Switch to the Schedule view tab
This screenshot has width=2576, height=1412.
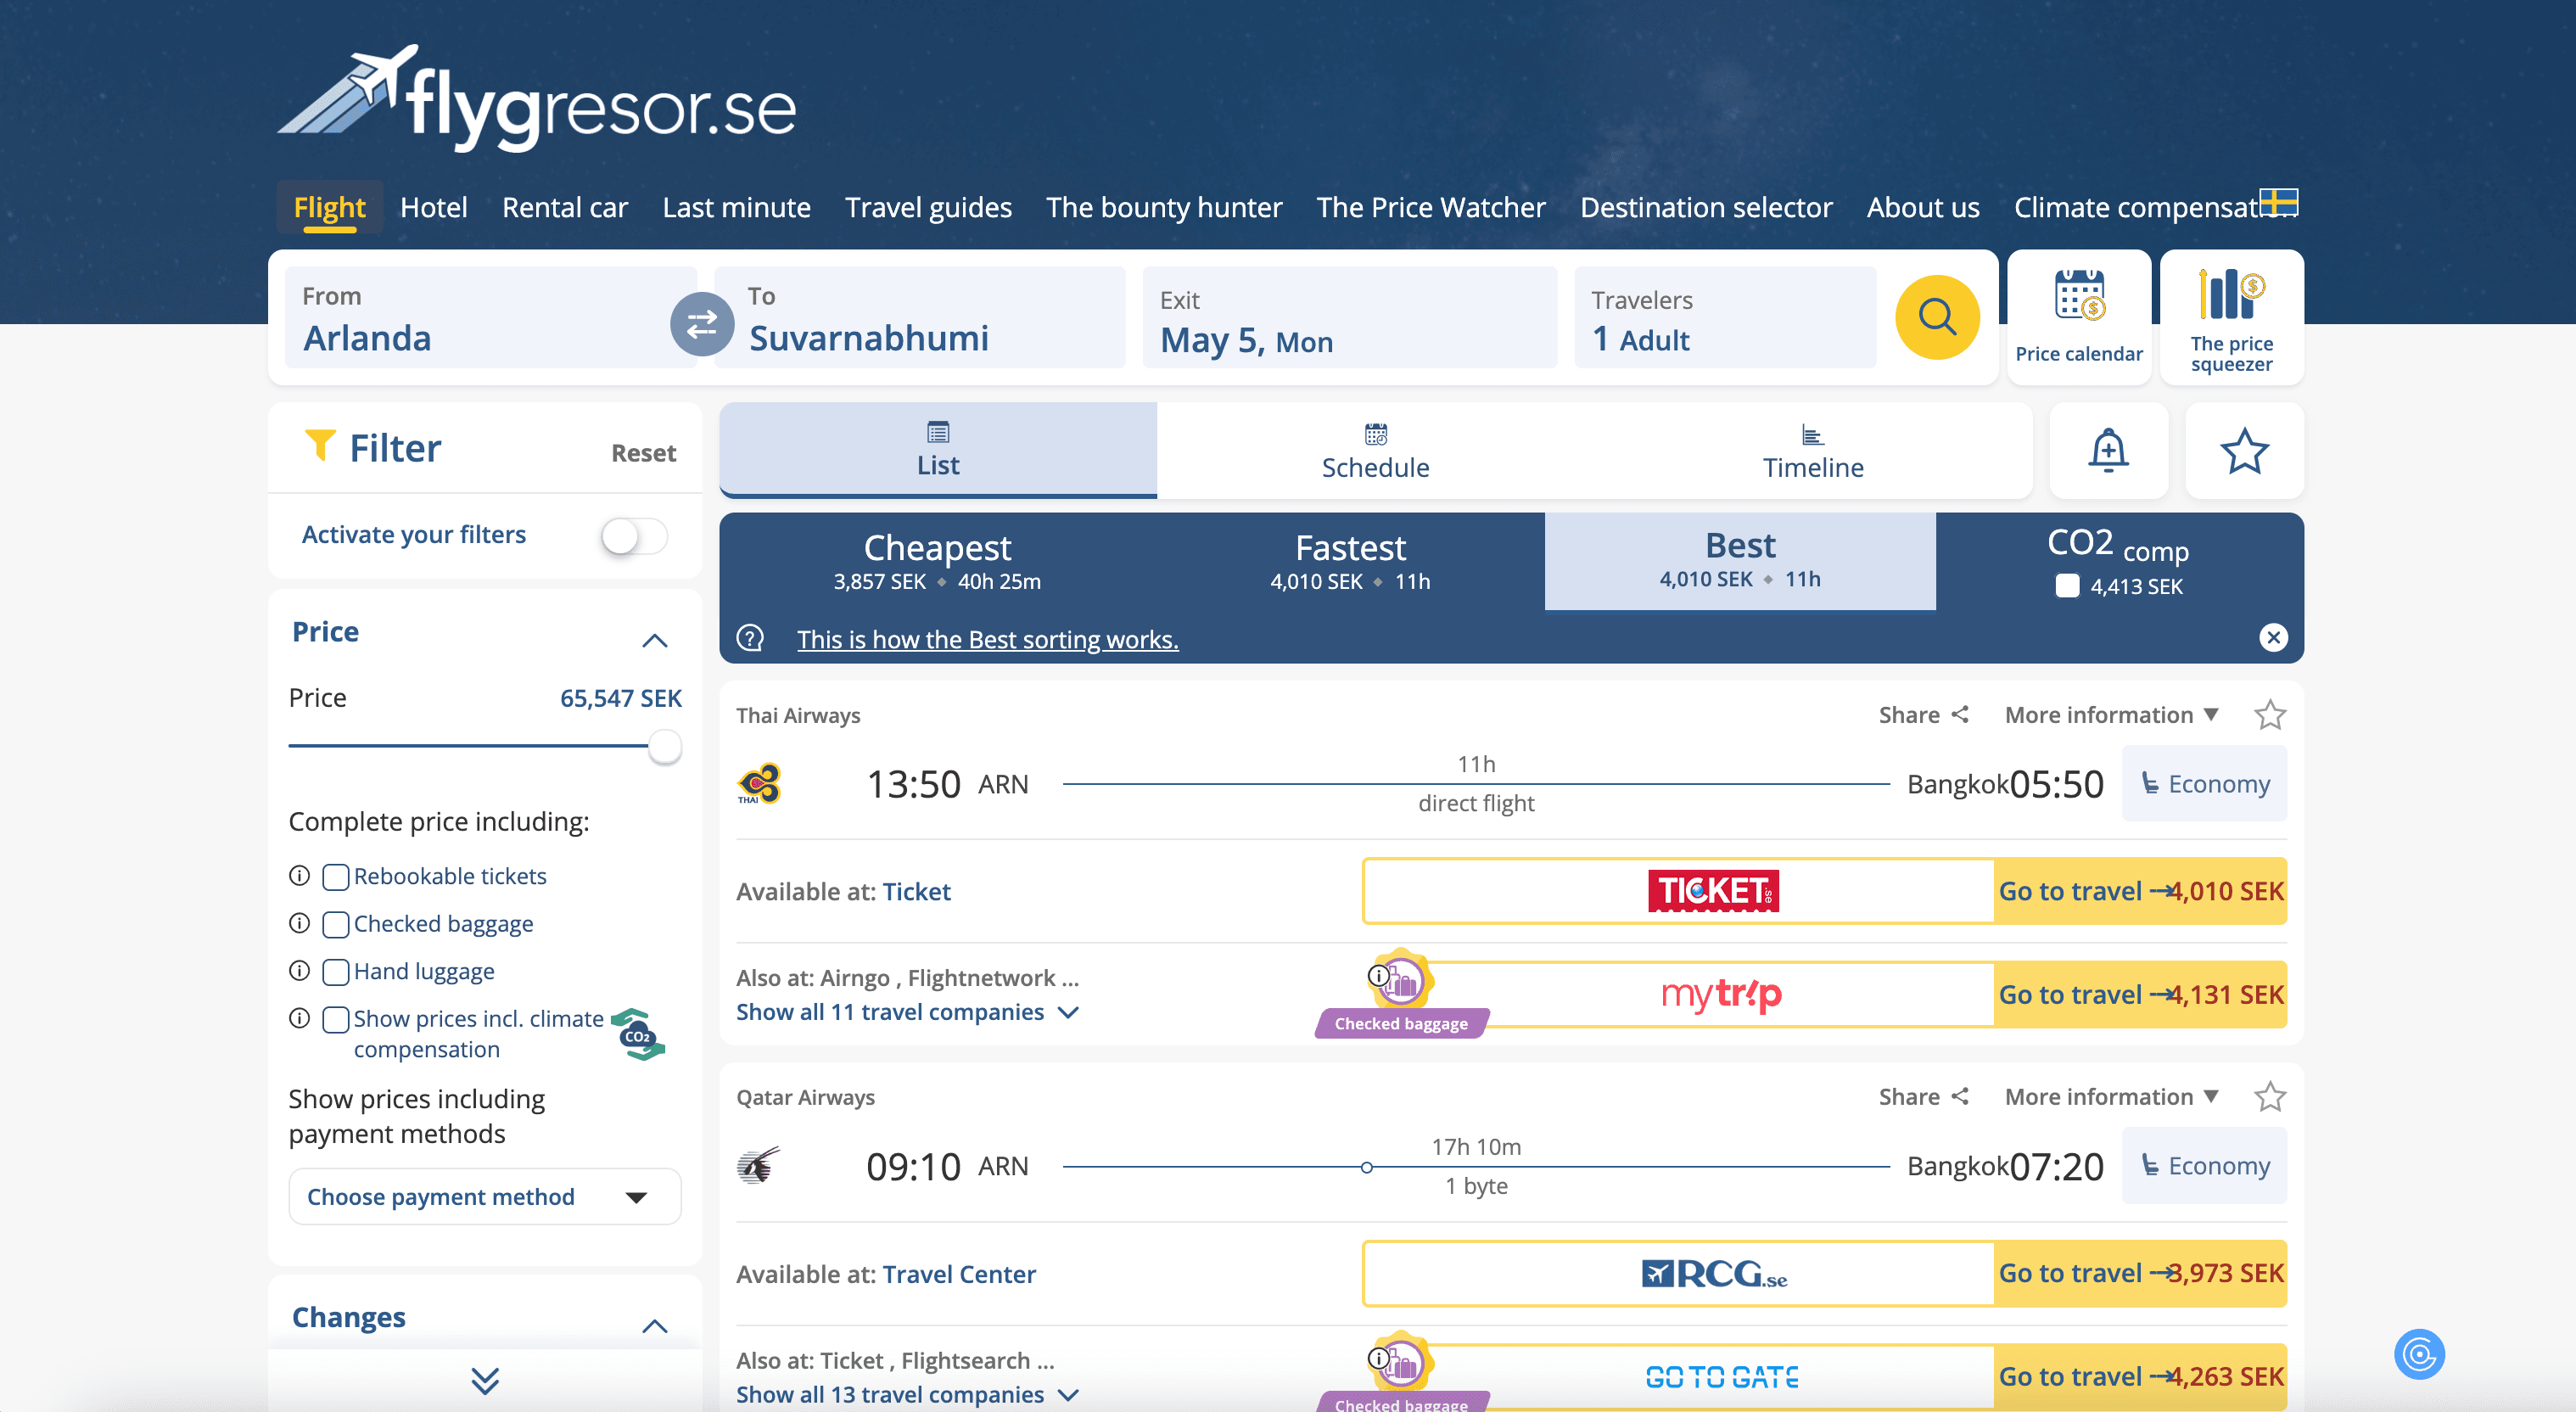click(x=1374, y=451)
